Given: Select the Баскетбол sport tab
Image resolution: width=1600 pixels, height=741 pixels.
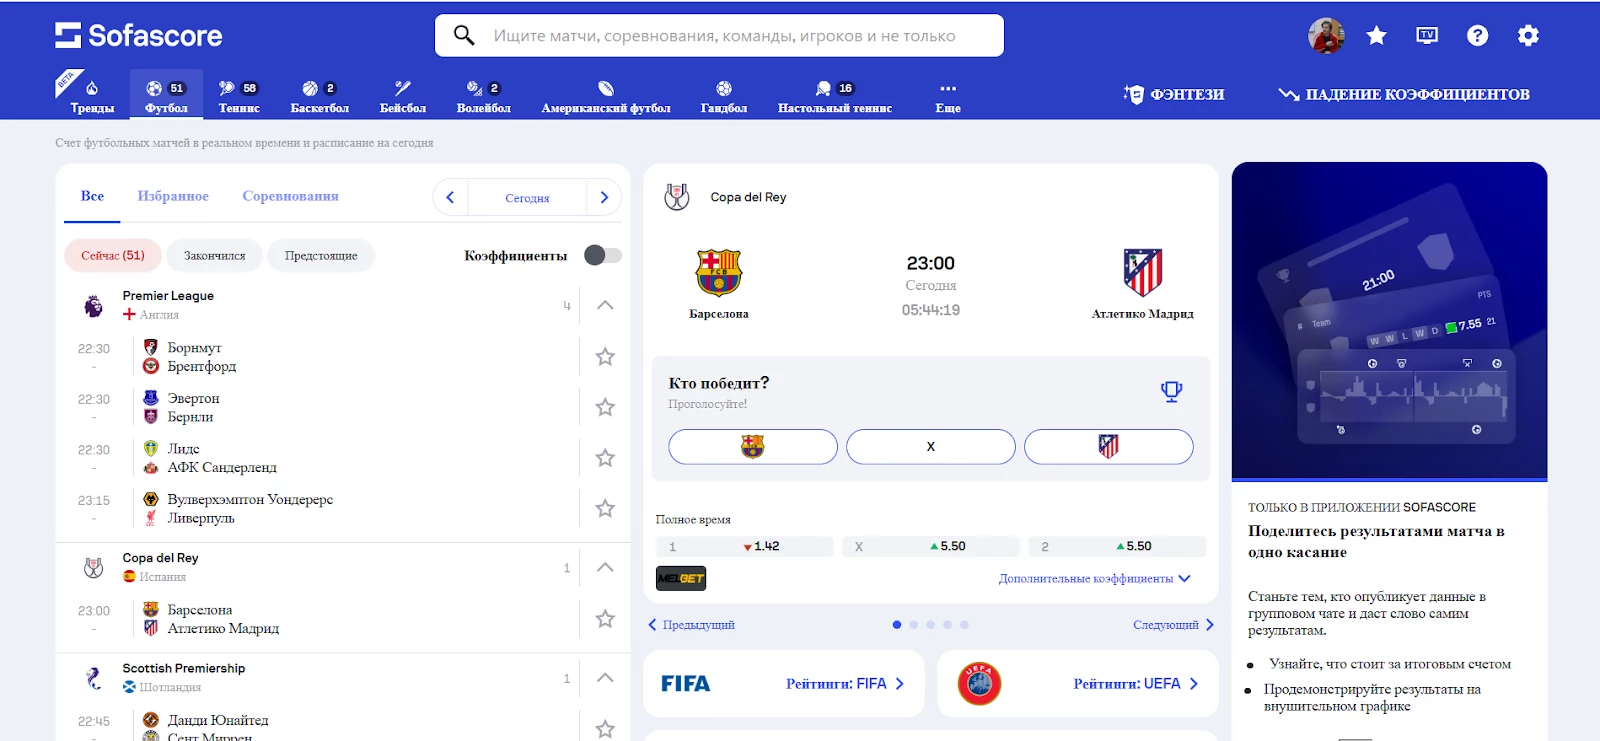Looking at the screenshot, I should point(320,96).
